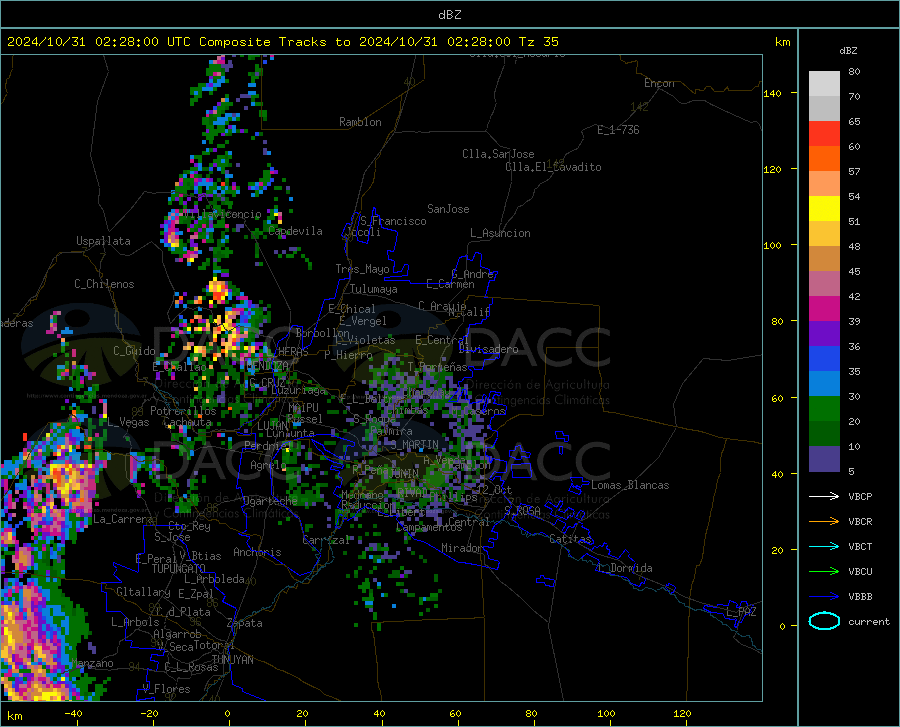
Task: Click the 'Ugarteche' map label
Action: pos(270,501)
